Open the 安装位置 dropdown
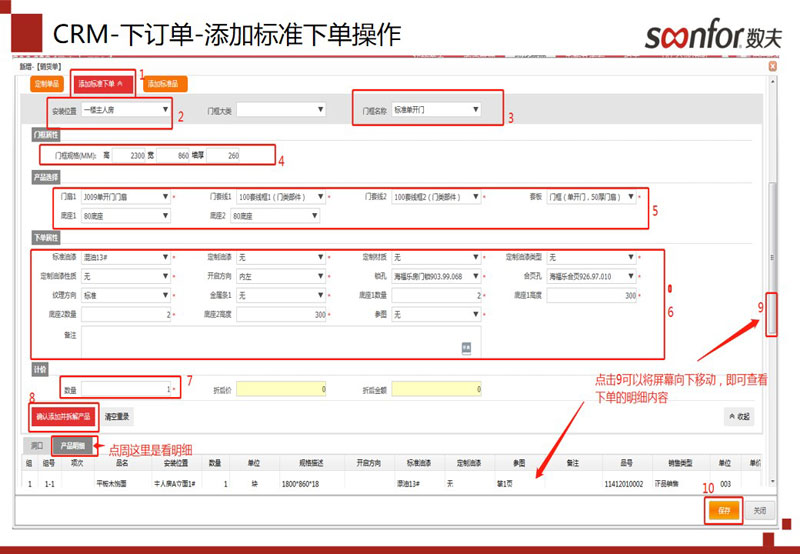The height and width of the screenshot is (554, 800). [126, 110]
